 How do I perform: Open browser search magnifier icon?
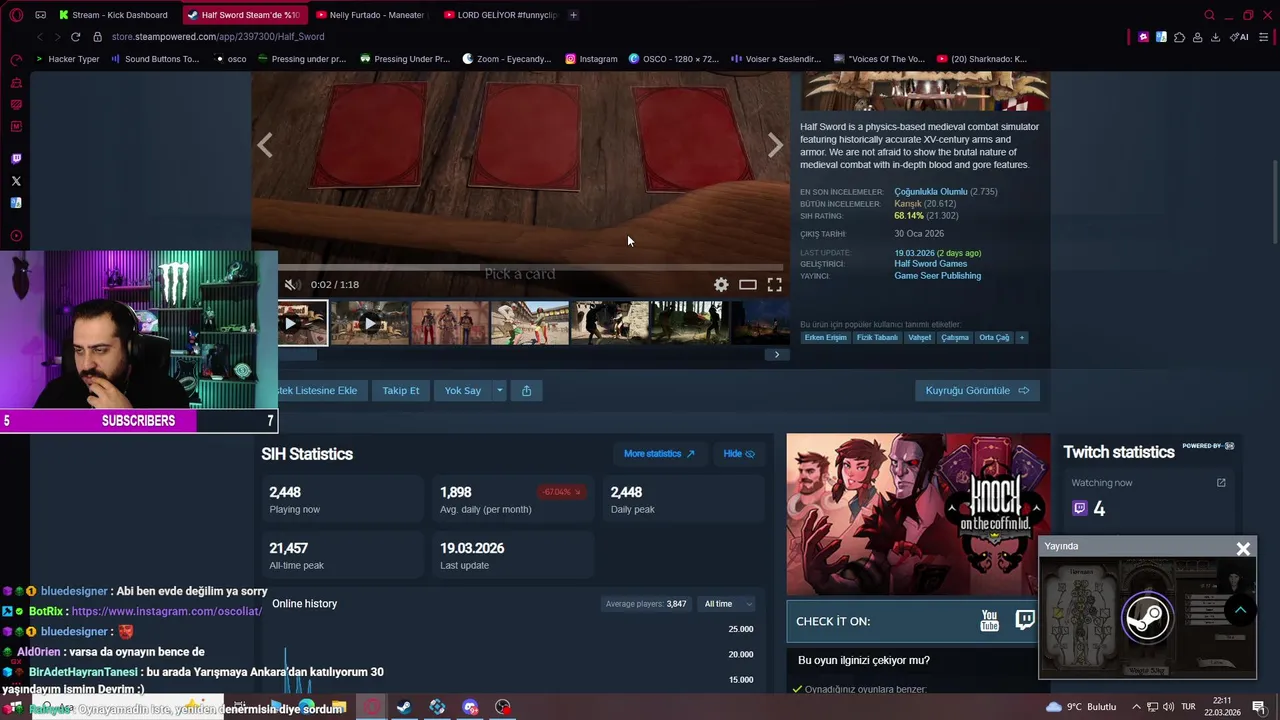1209,15
